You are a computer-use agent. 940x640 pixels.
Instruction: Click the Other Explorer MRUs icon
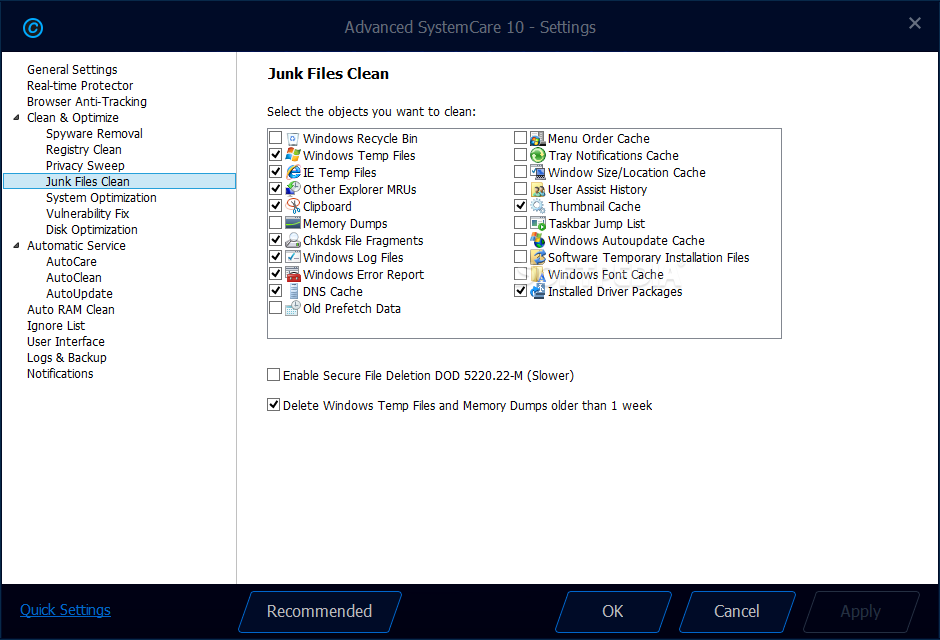tap(293, 189)
